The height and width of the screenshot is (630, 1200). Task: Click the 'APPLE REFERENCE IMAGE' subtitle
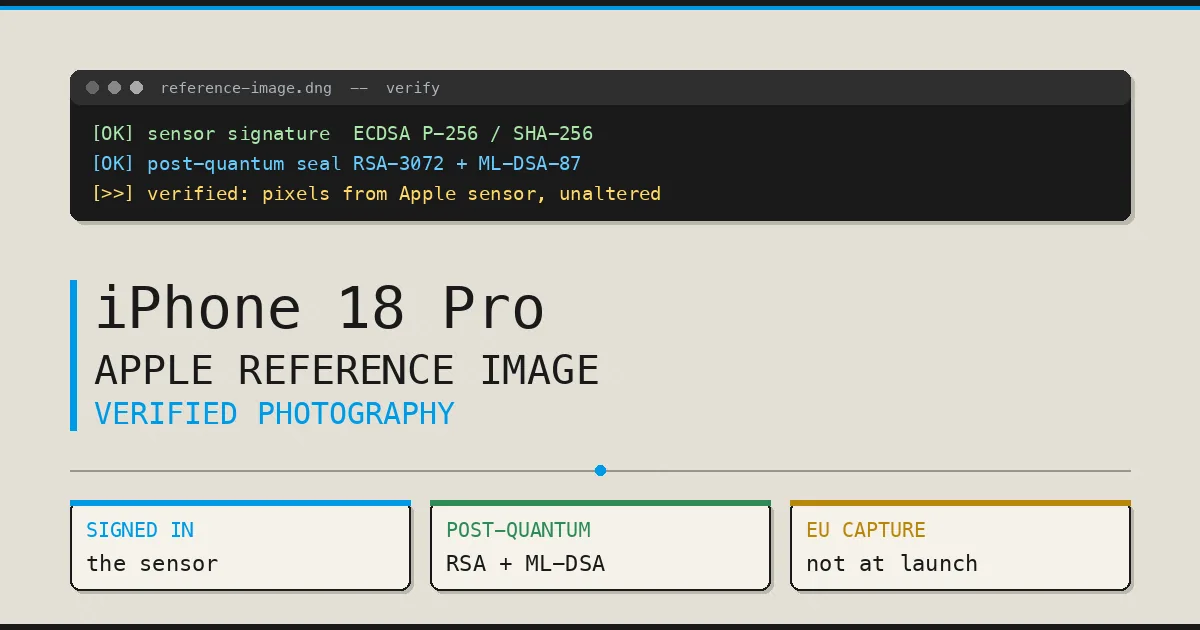(x=346, y=371)
